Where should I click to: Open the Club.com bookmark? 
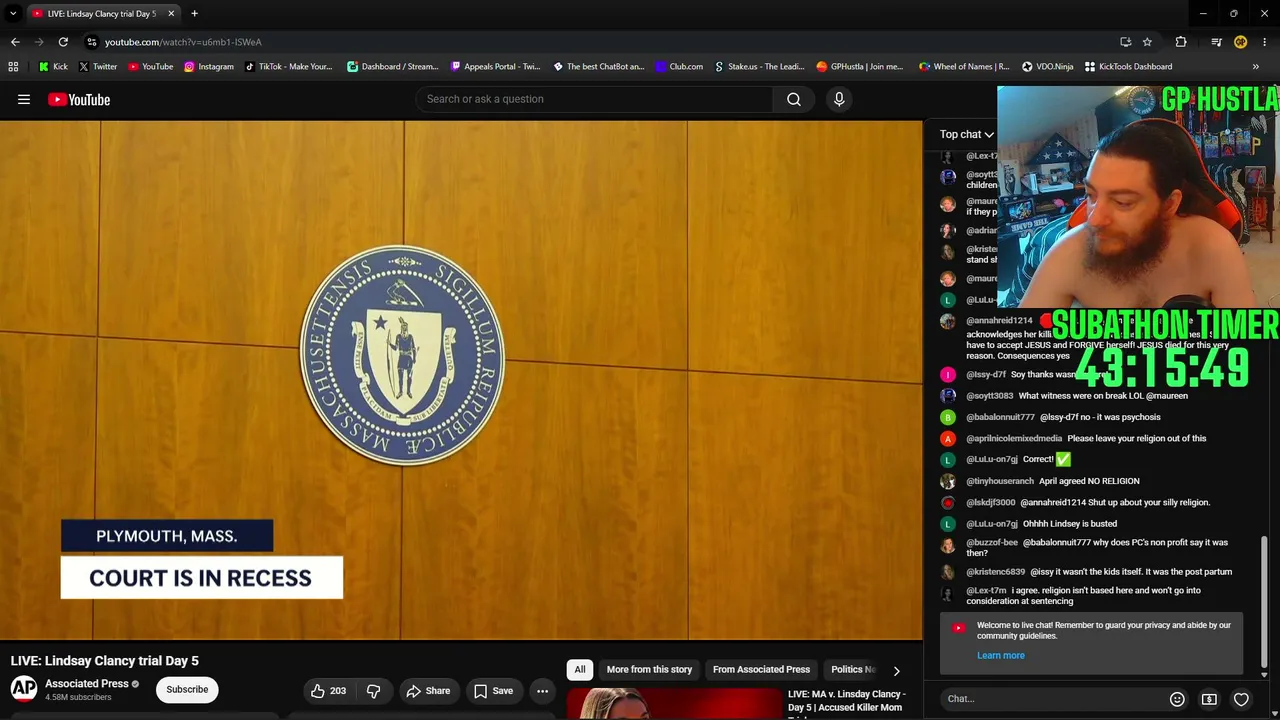679,67
